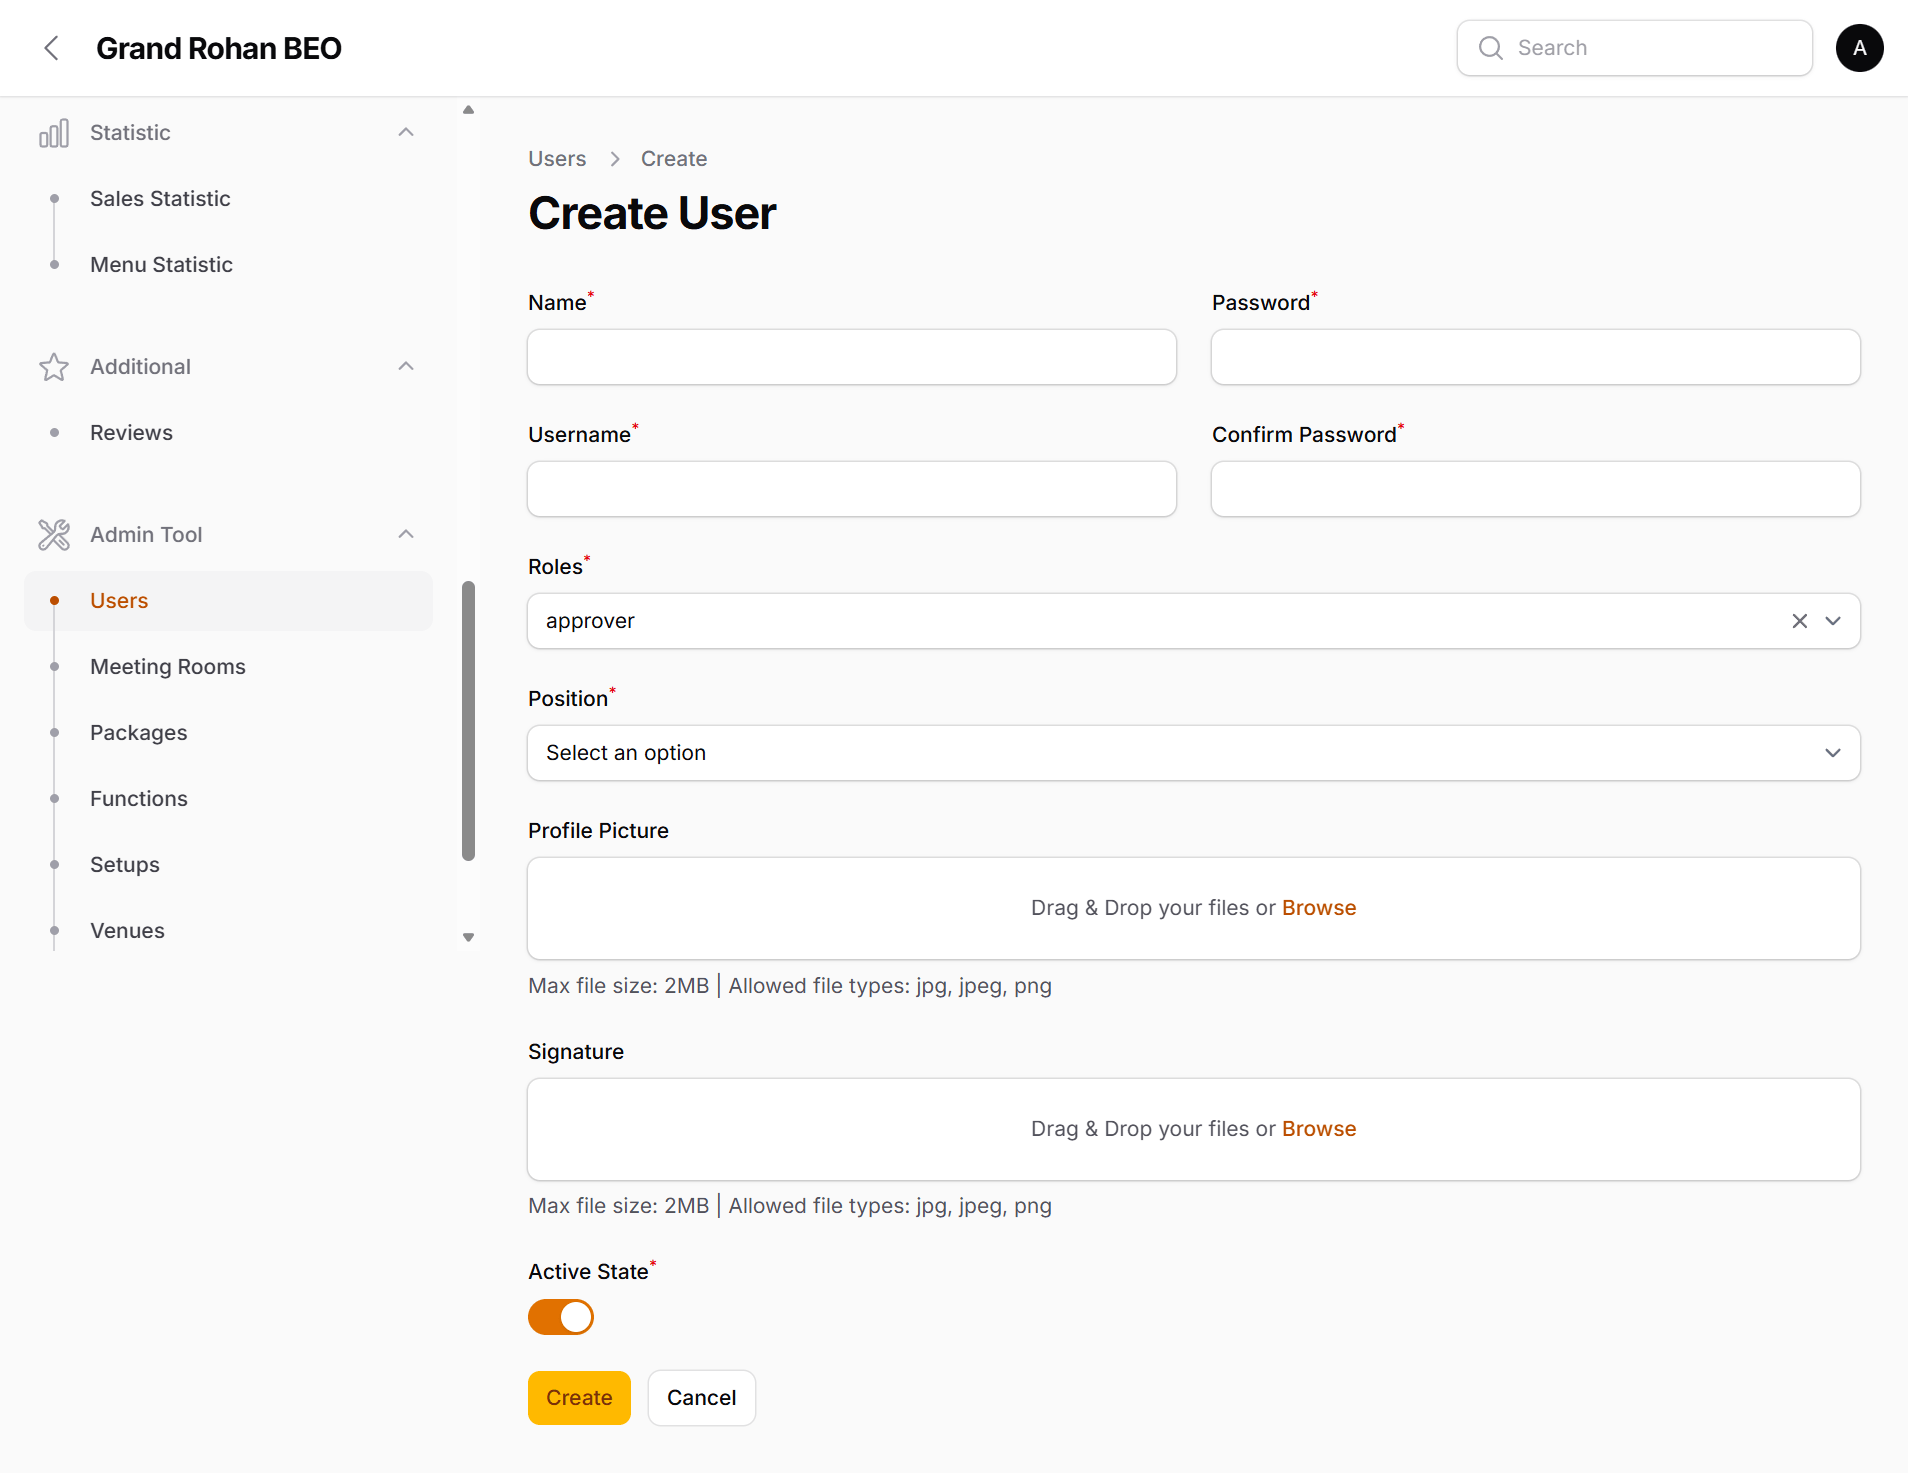Click the Create User heading
Screen dimensions: 1908x1473
point(652,213)
